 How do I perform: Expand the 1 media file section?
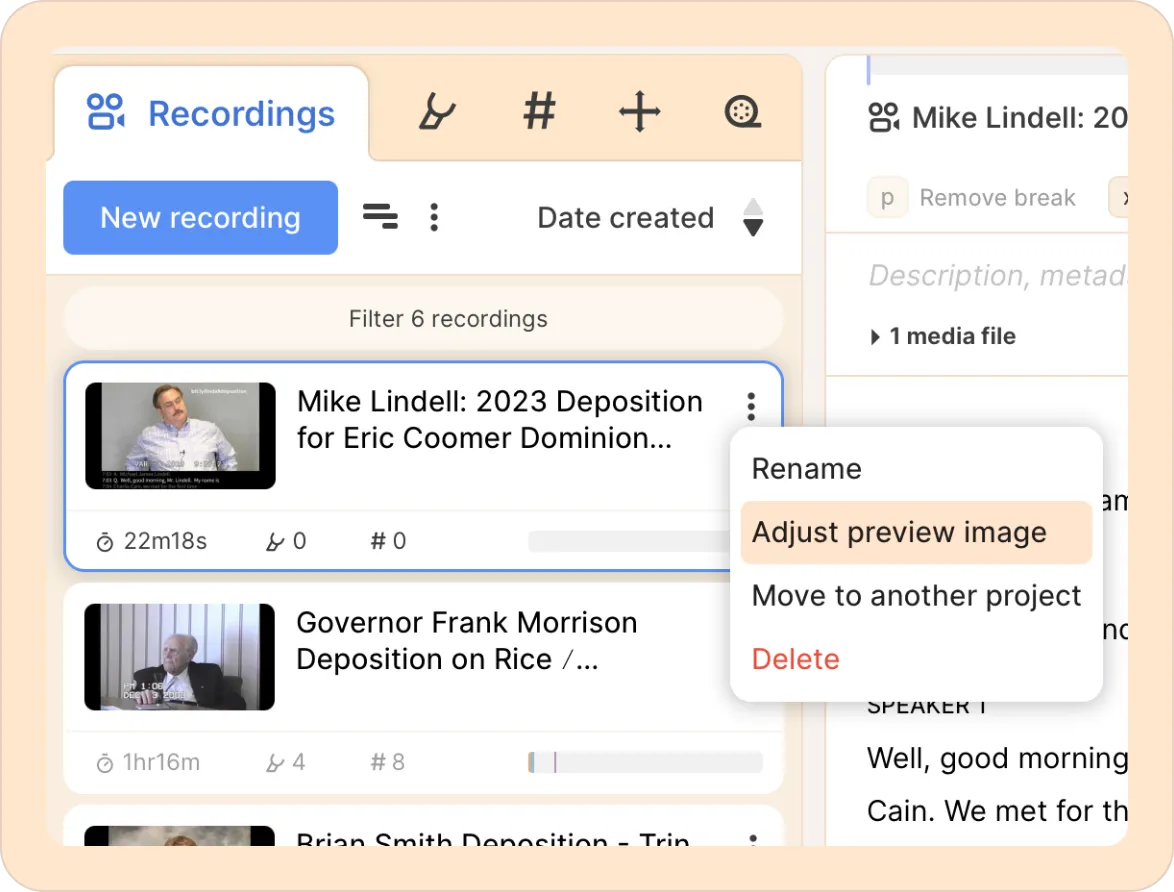click(943, 336)
